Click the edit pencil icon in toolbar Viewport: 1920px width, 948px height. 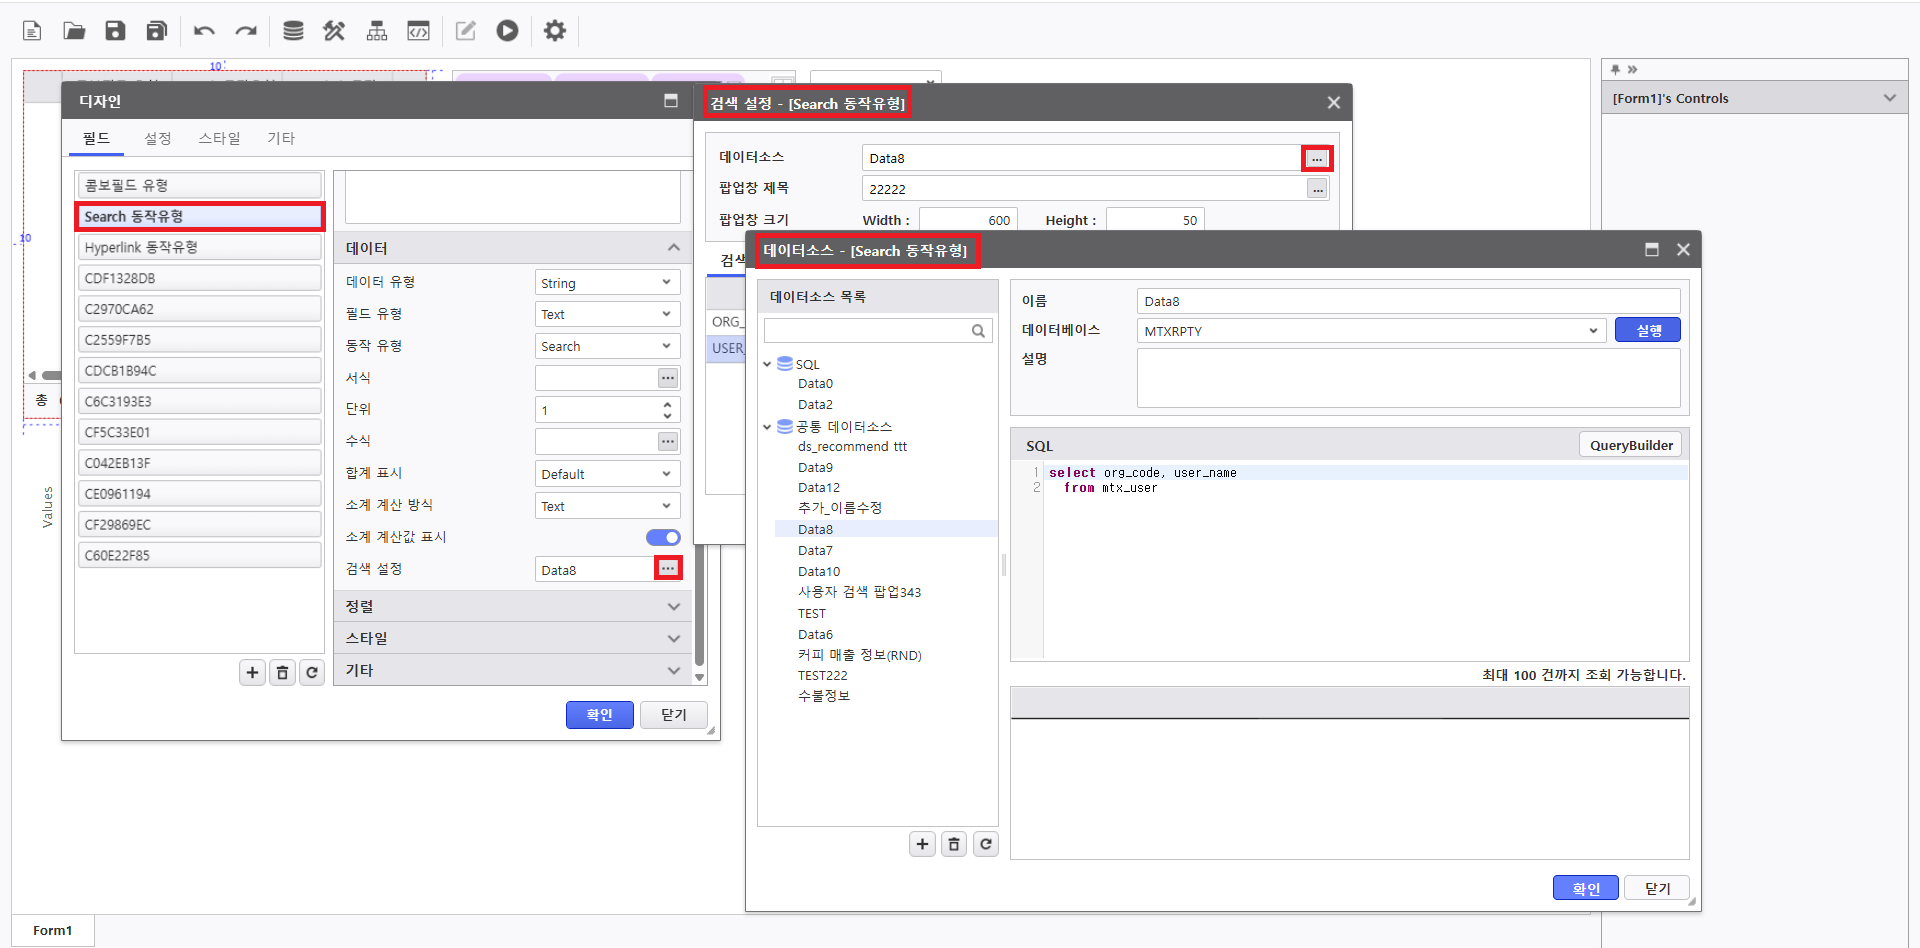pyautogui.click(x=466, y=31)
